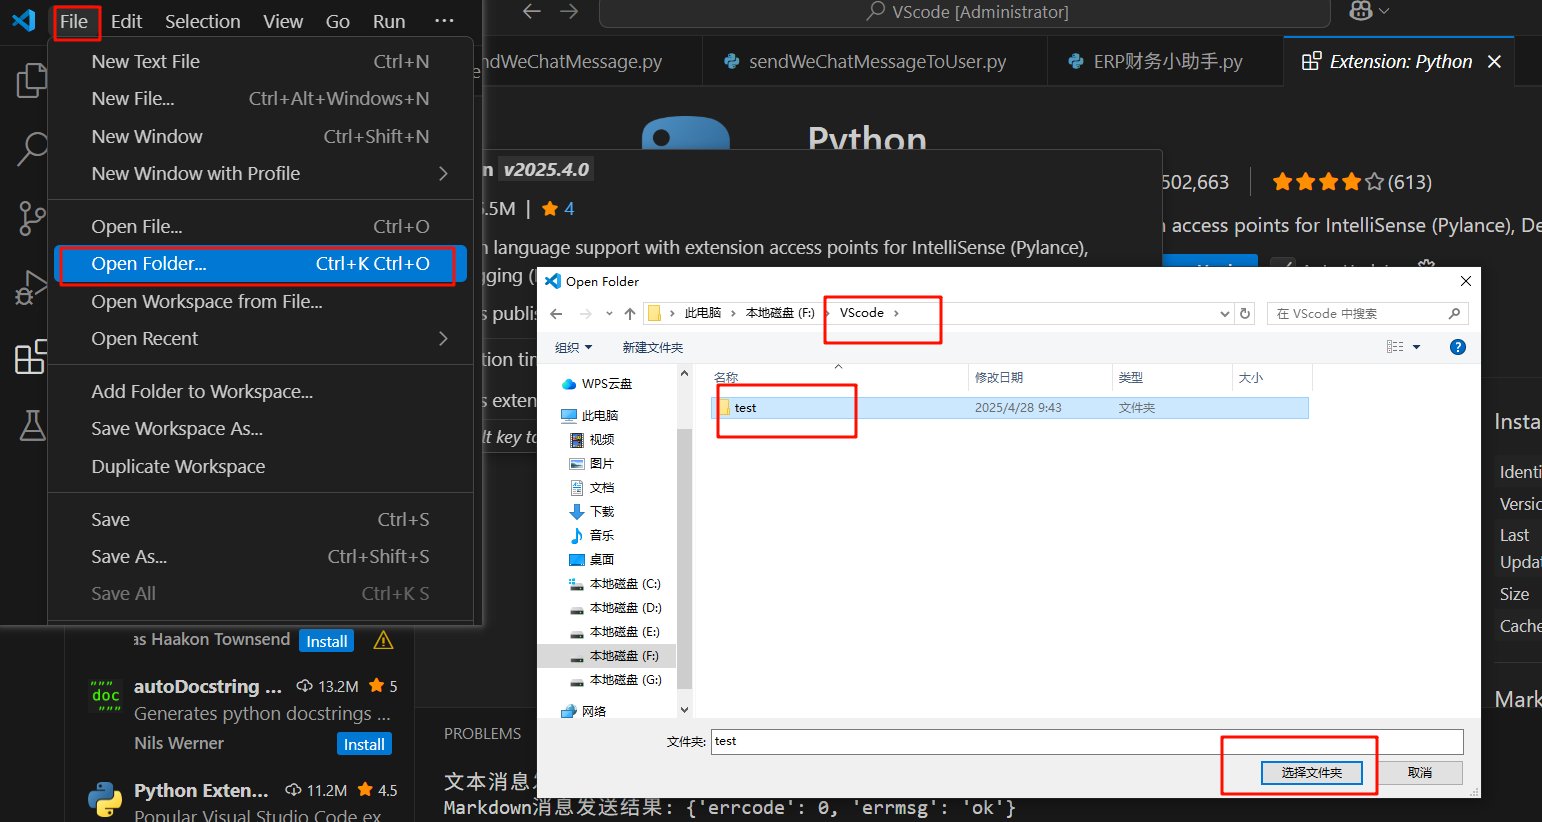This screenshot has height=822, width=1542.
Task: Open the Search view in activity bar
Action: [x=31, y=149]
